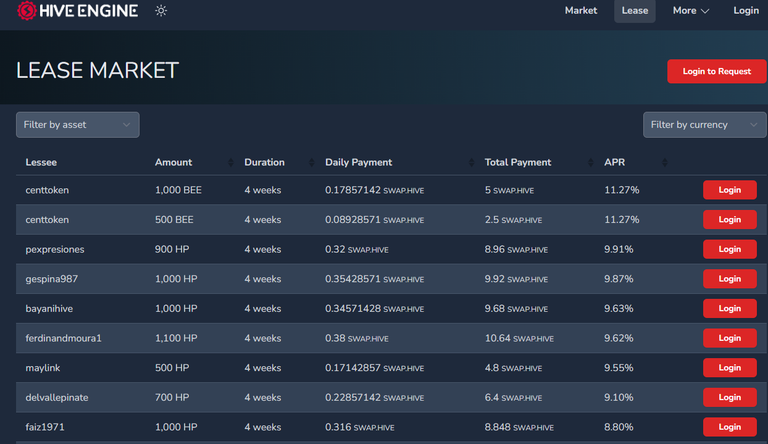Select lessee name bayanihive
Viewport: 768px width, 444px height.
pyautogui.click(x=49, y=309)
